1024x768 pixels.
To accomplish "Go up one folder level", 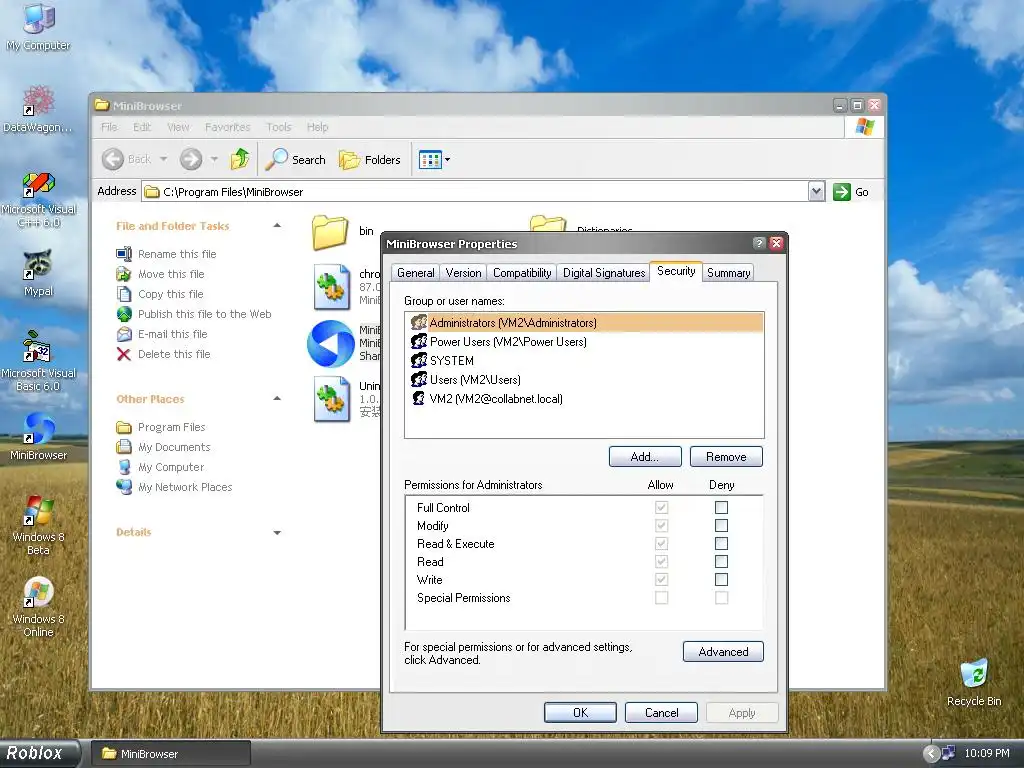I will point(240,159).
